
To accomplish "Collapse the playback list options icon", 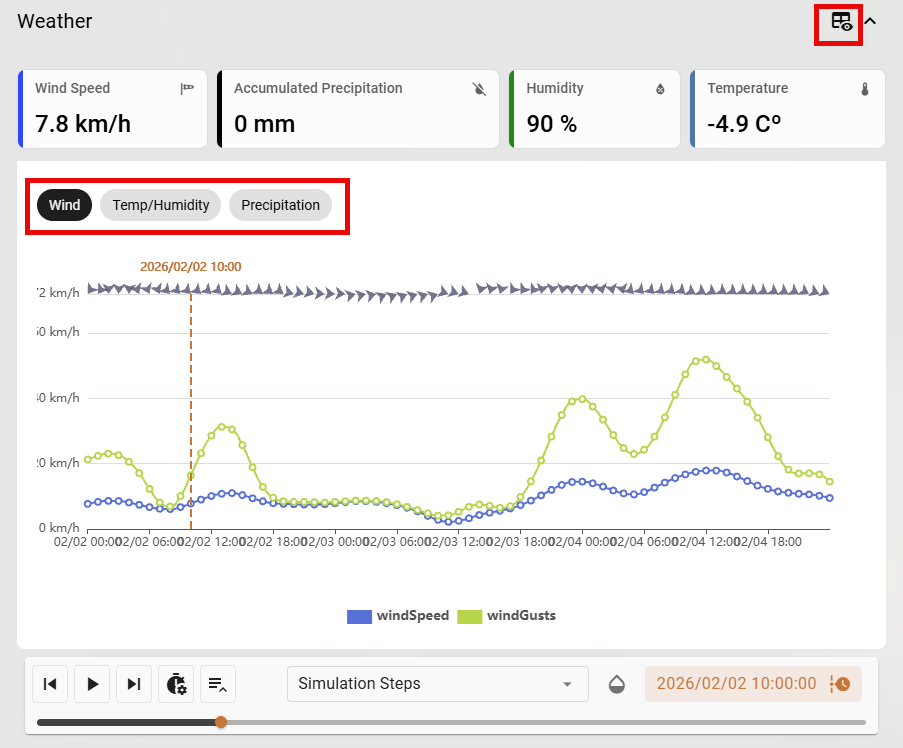I will (x=218, y=684).
